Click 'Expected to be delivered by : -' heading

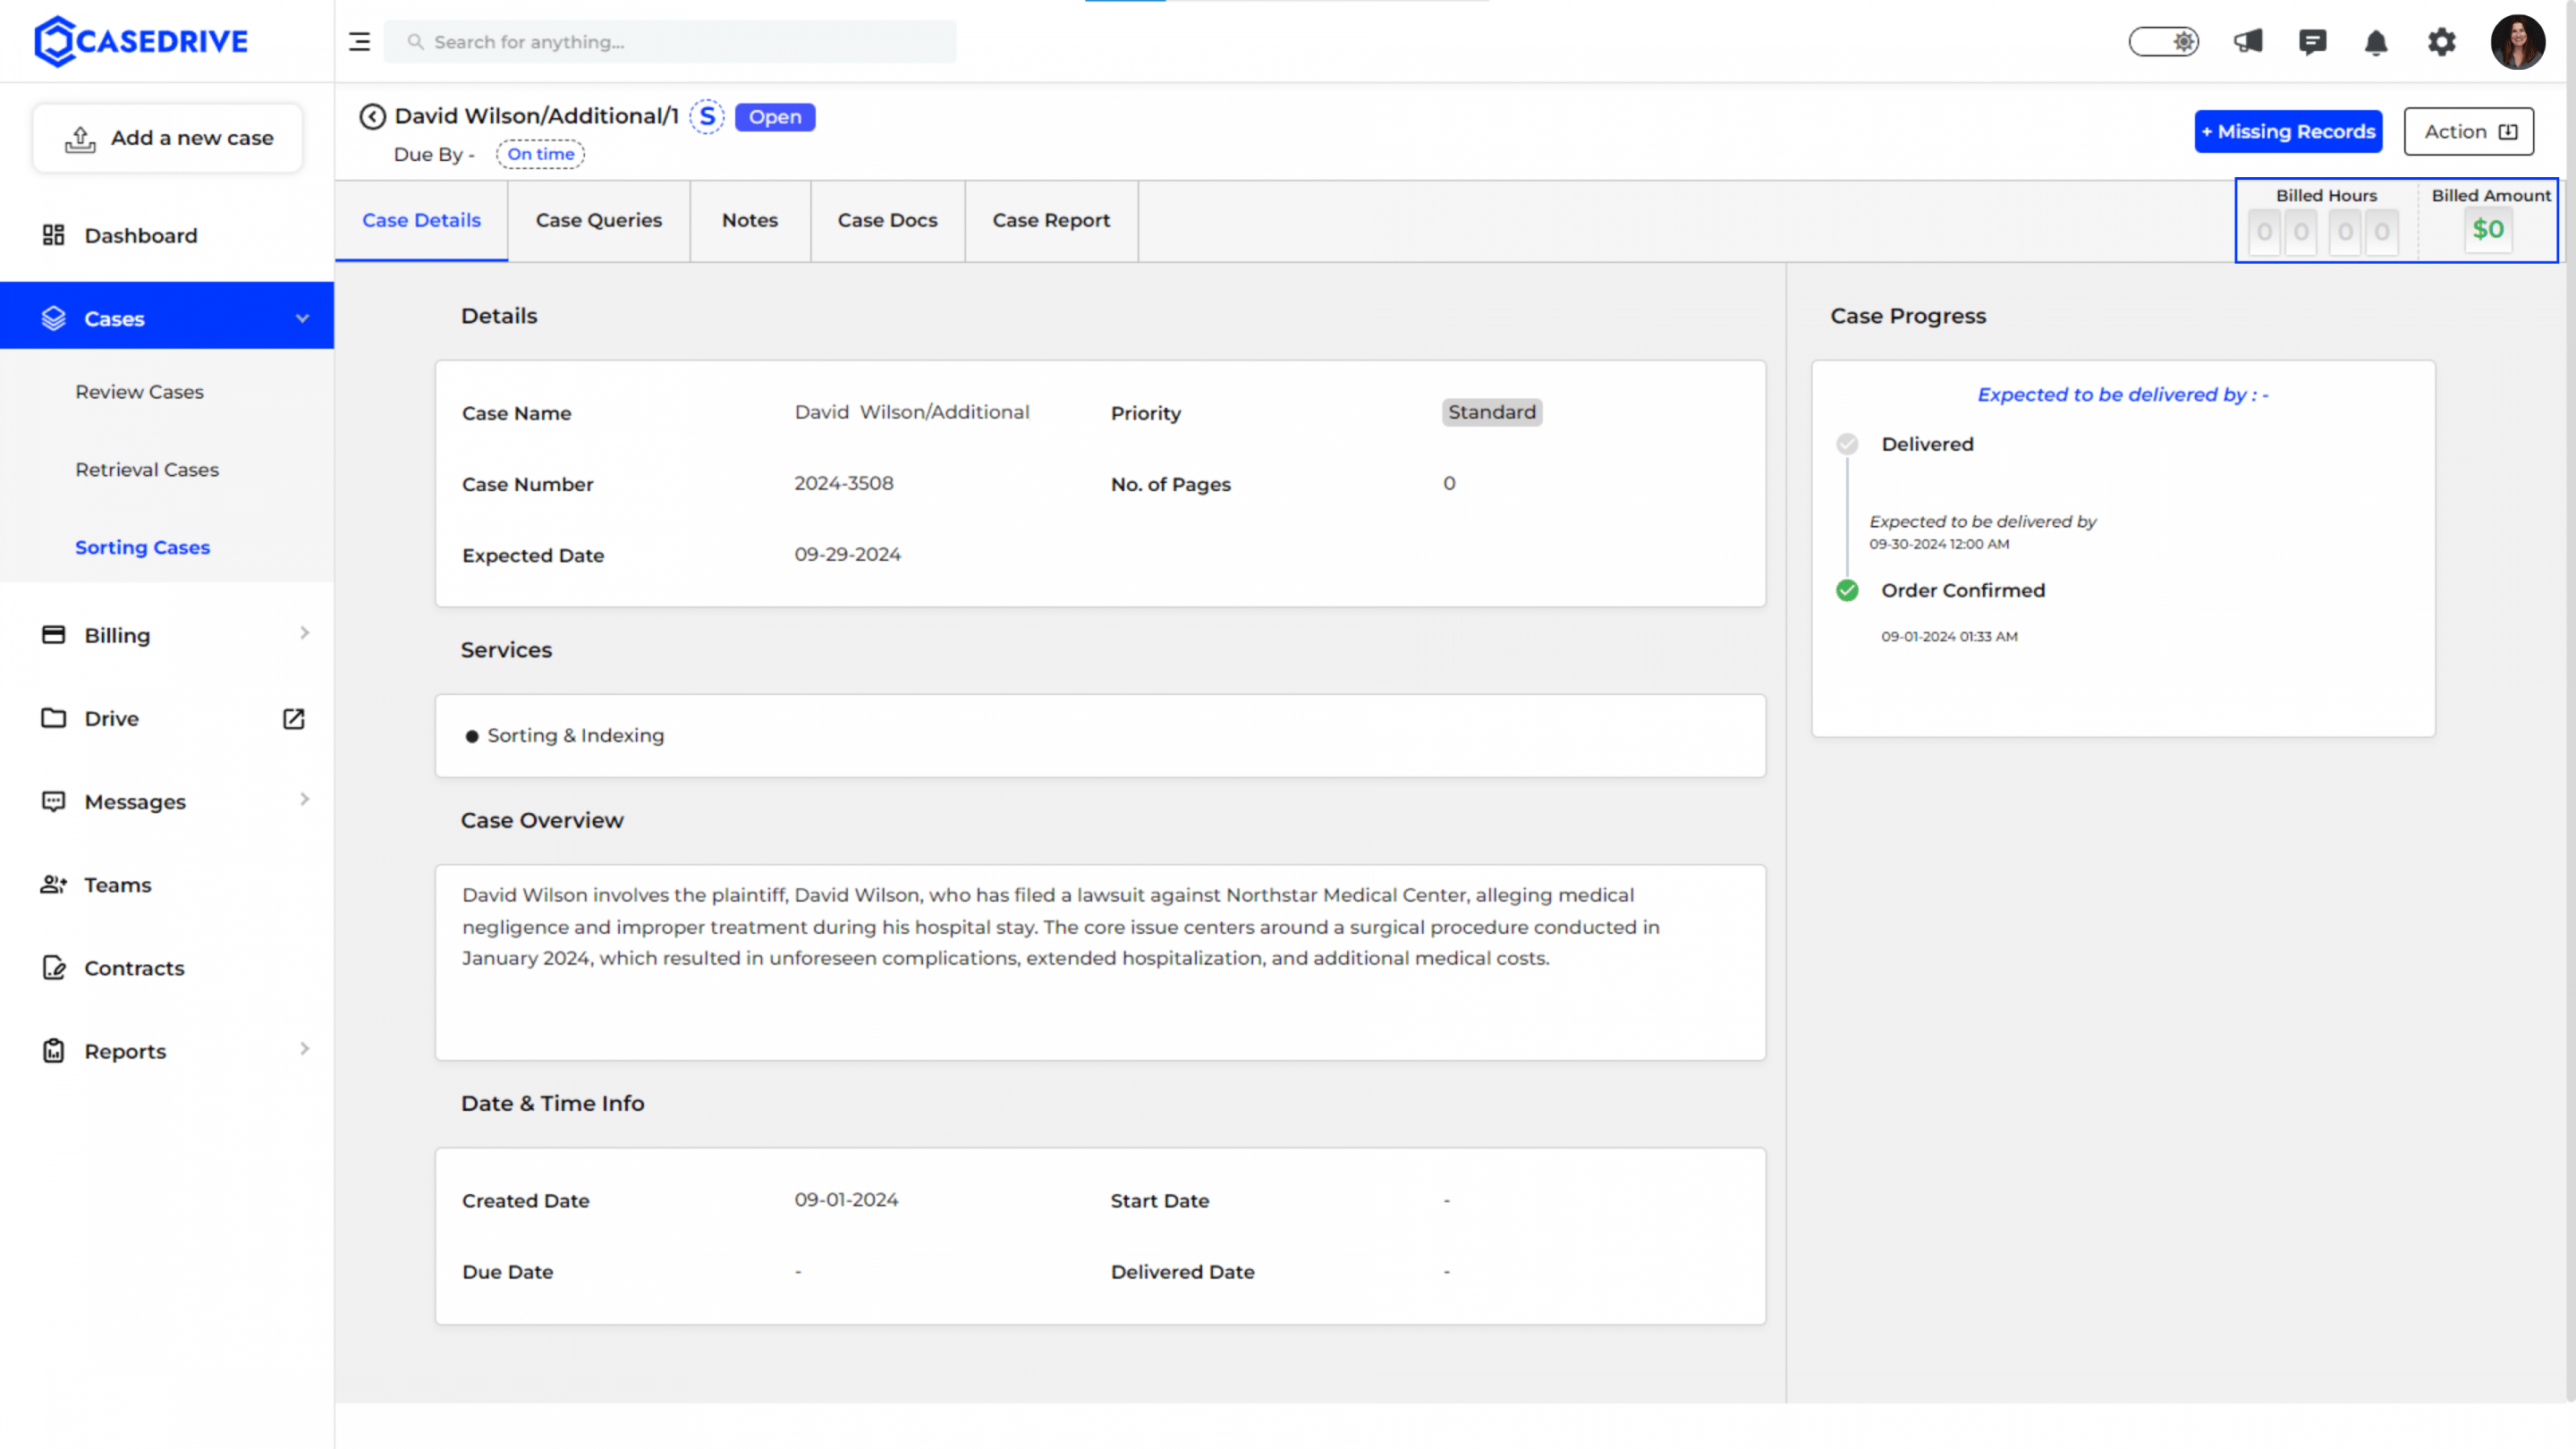[2123, 394]
